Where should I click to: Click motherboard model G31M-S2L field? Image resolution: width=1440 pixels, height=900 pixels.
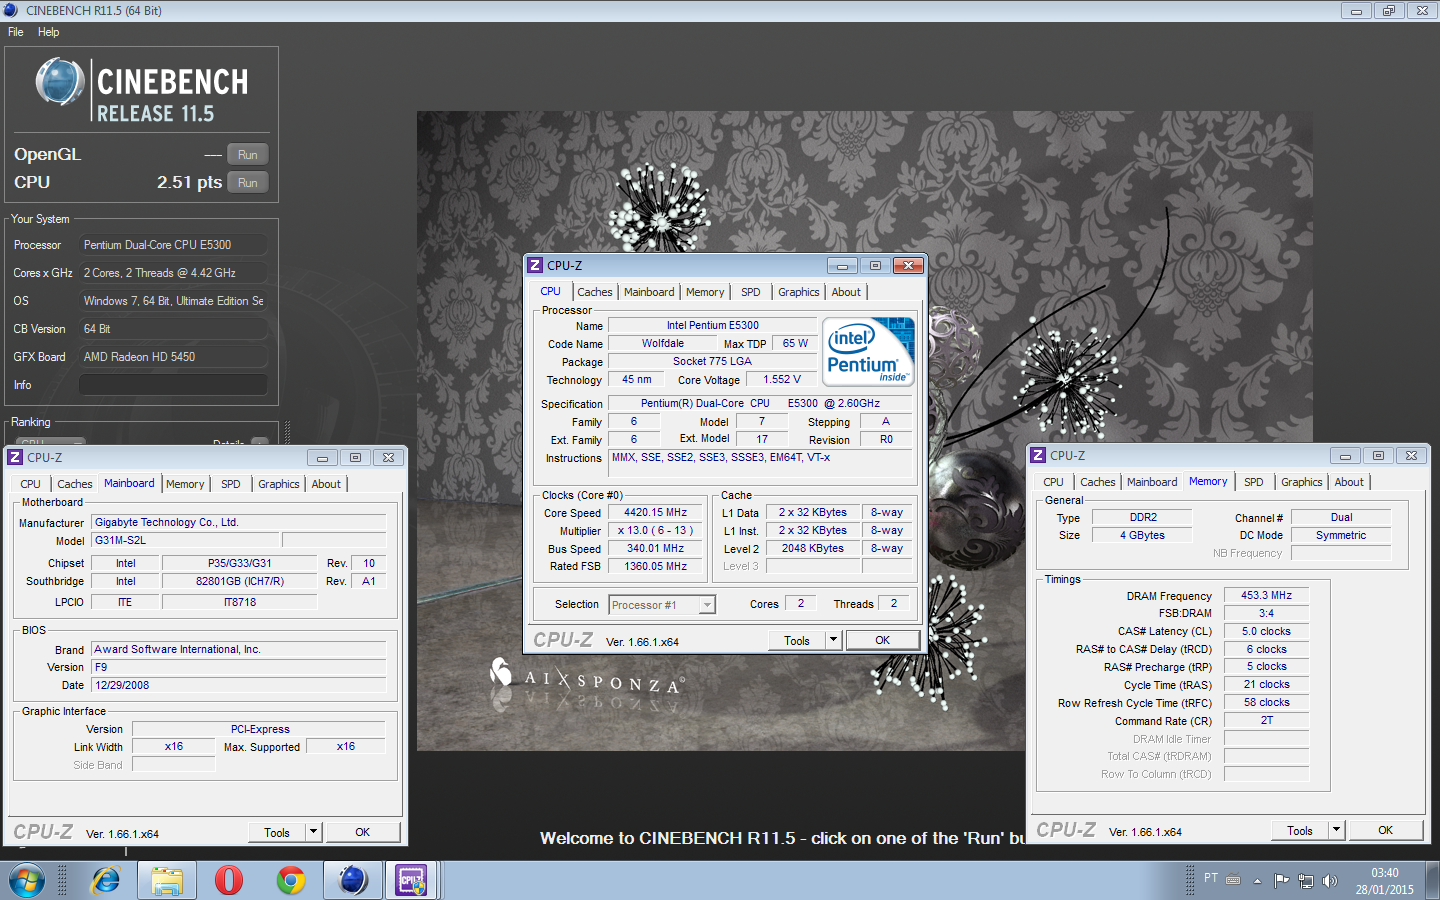coord(186,540)
